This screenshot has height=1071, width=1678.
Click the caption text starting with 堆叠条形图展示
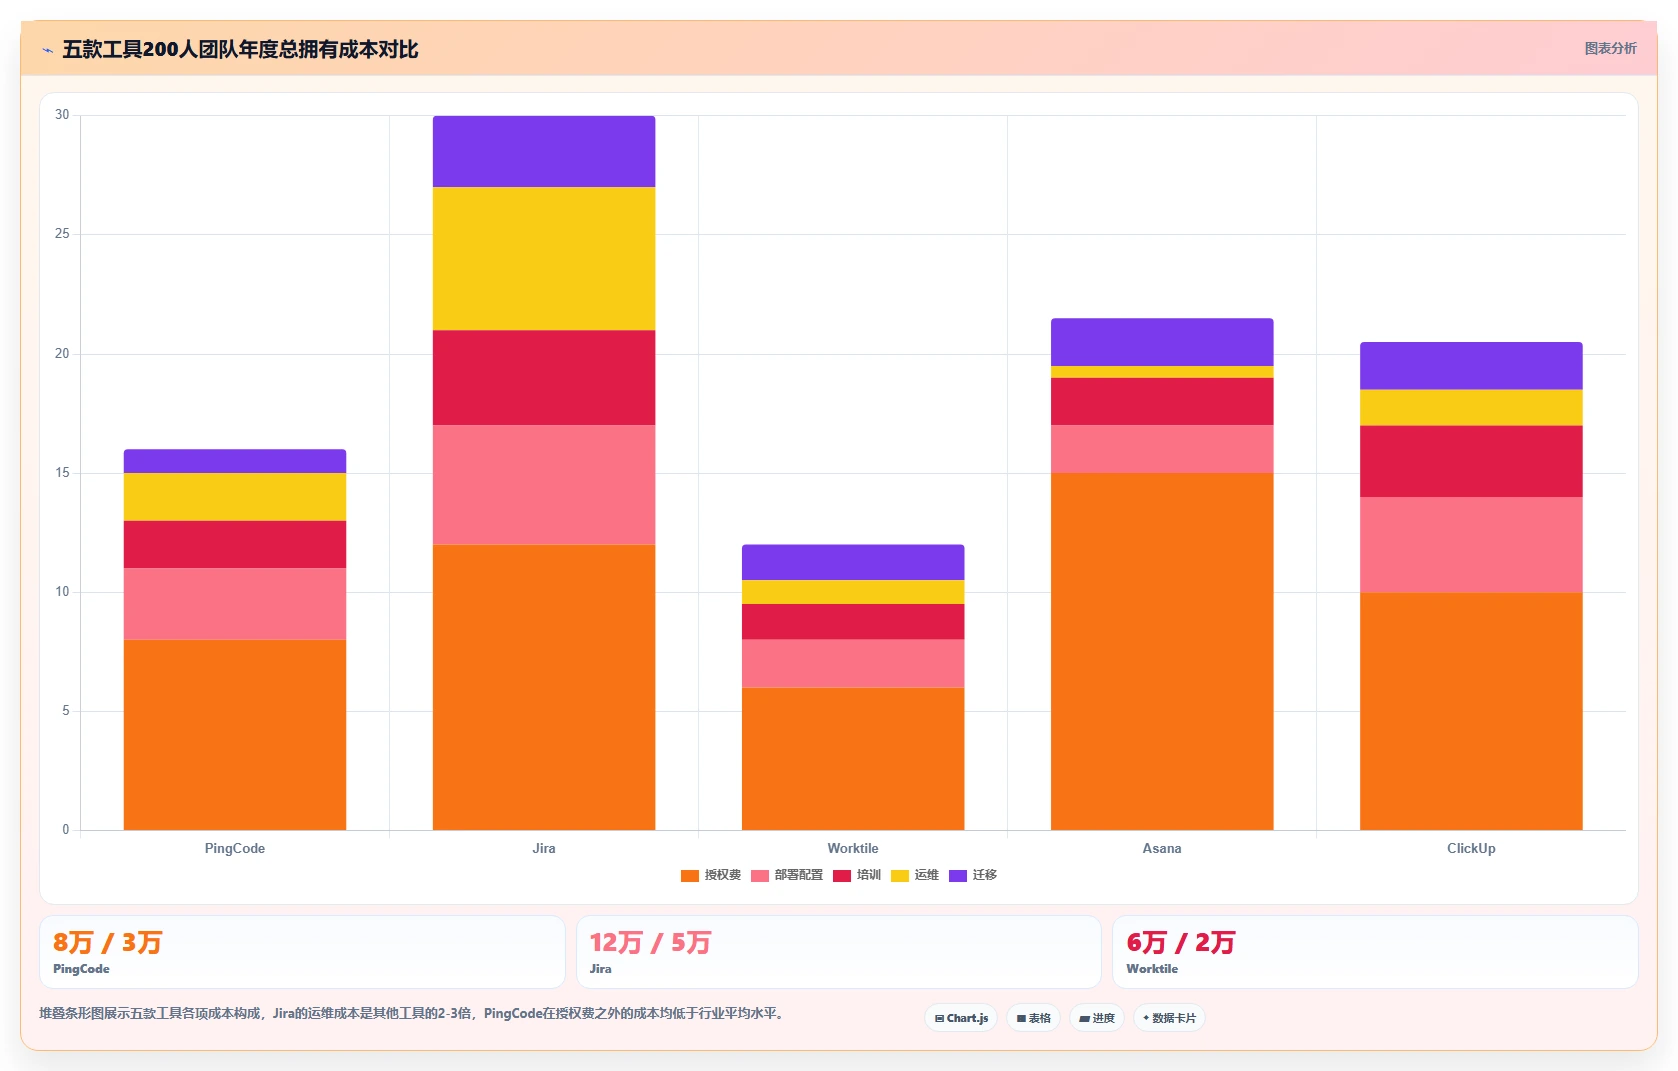tap(413, 1013)
